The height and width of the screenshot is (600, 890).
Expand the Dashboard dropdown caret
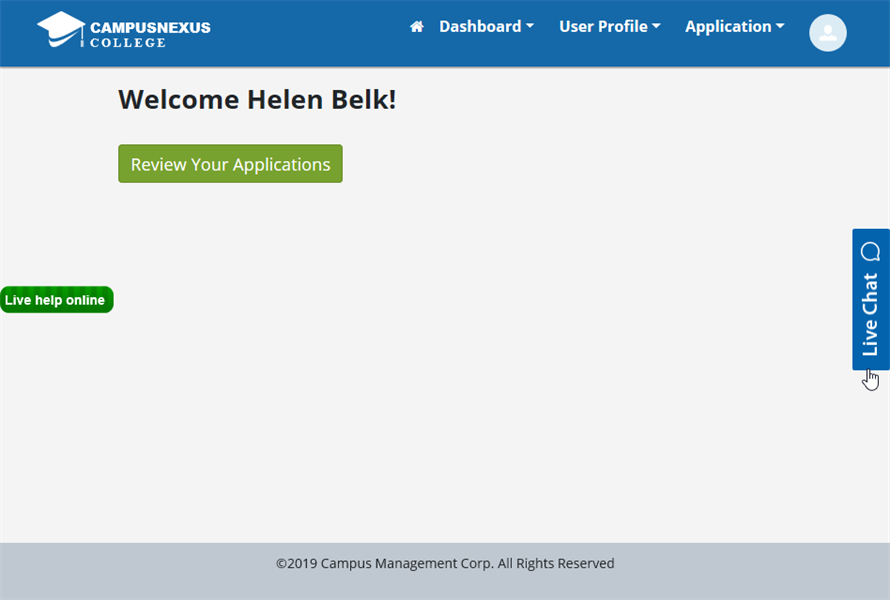530,27
